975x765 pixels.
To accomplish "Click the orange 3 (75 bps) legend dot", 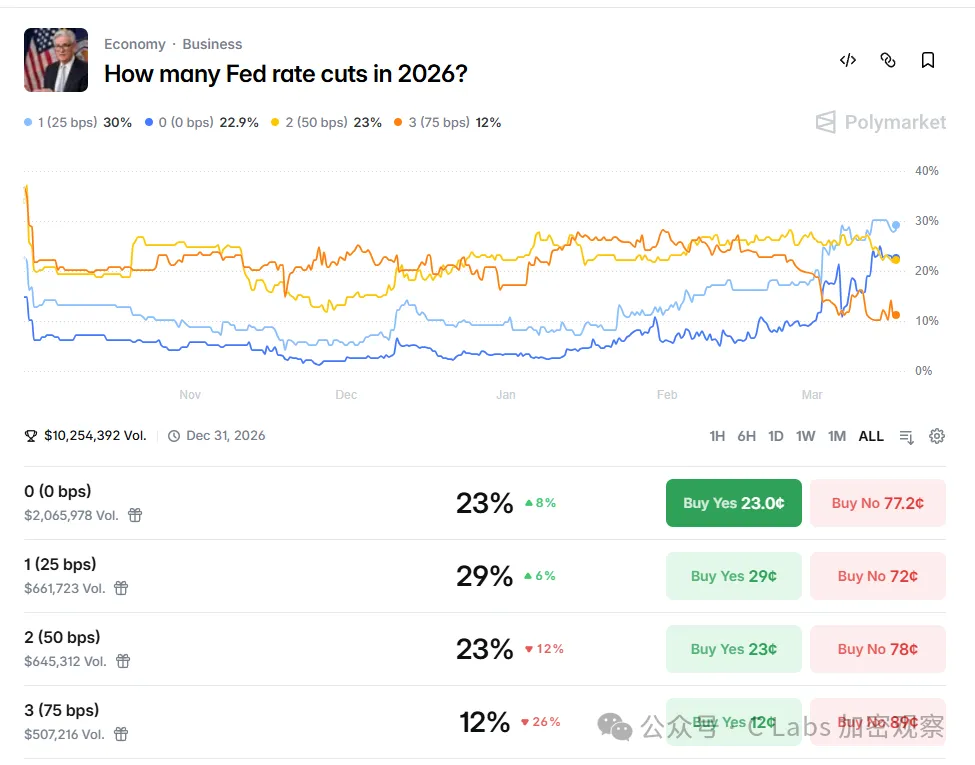I will pos(398,123).
